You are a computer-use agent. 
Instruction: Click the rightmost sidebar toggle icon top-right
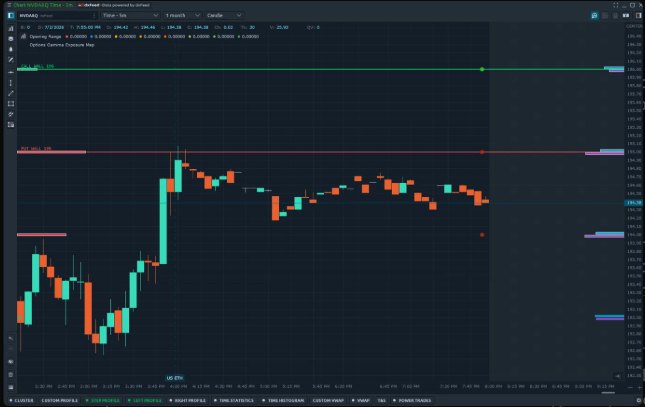coord(638,15)
